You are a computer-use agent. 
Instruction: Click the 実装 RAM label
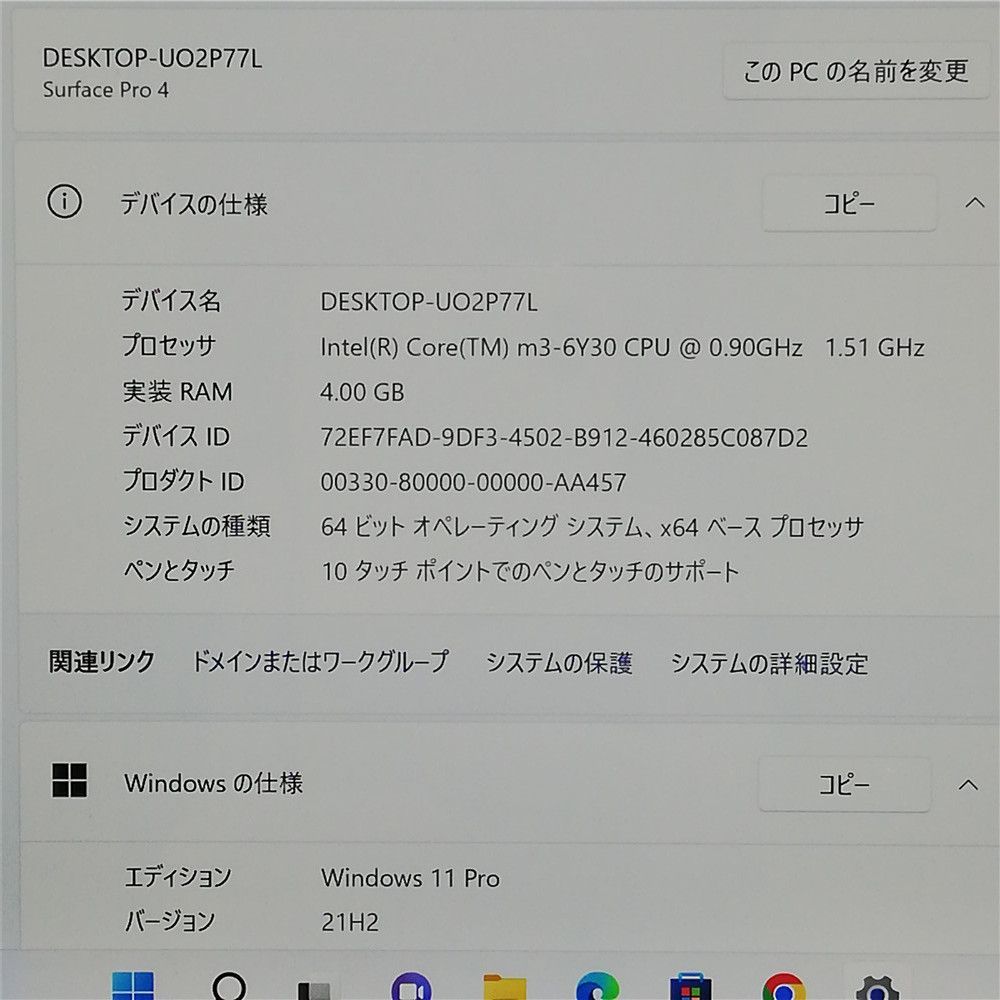click(177, 391)
